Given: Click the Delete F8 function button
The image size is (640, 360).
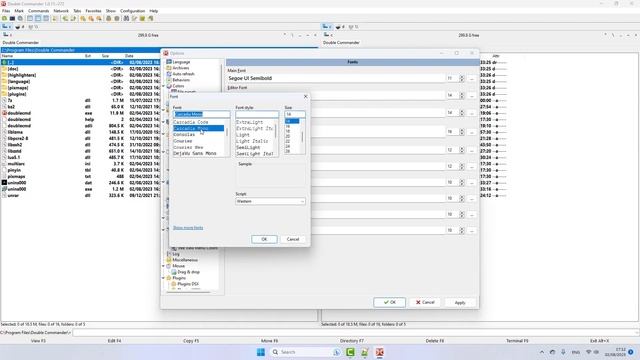Looking at the screenshot, I should (435, 340).
